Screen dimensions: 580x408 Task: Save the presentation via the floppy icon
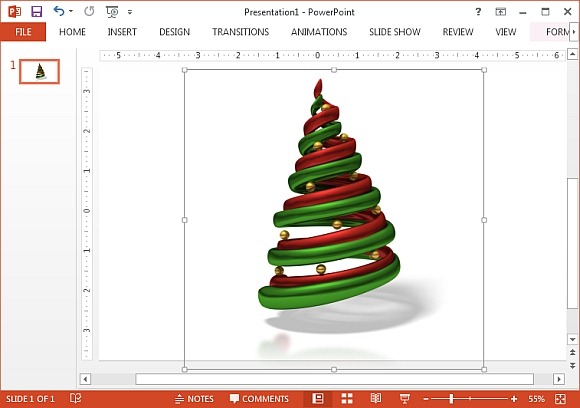pos(36,11)
